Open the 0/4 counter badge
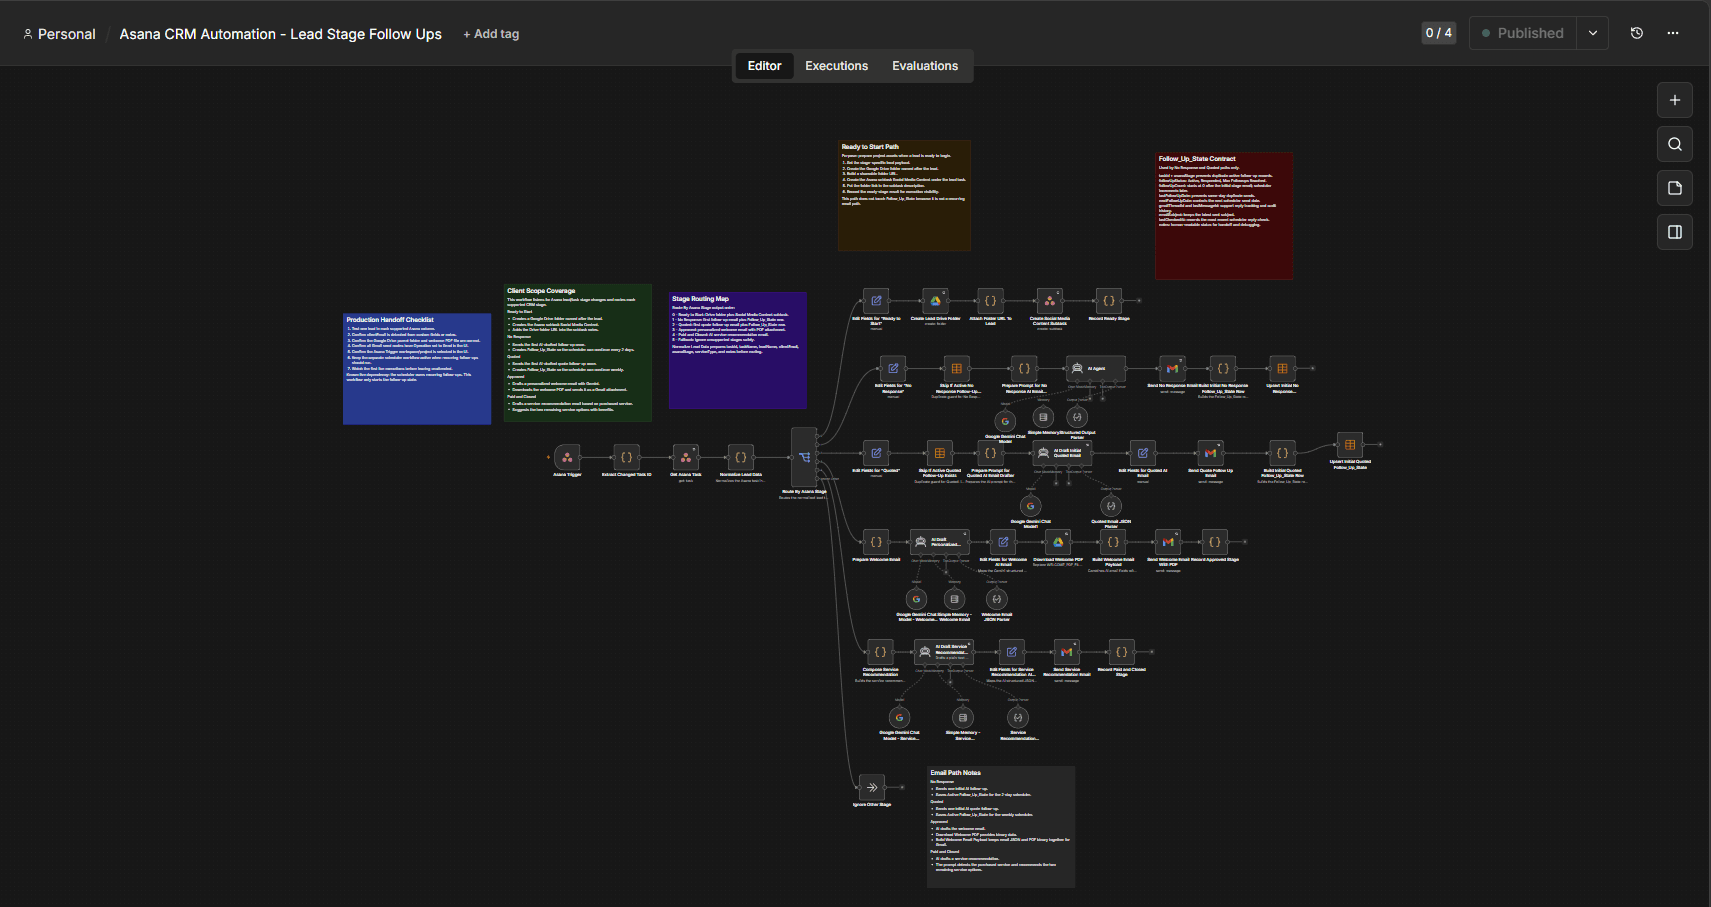 pos(1439,33)
